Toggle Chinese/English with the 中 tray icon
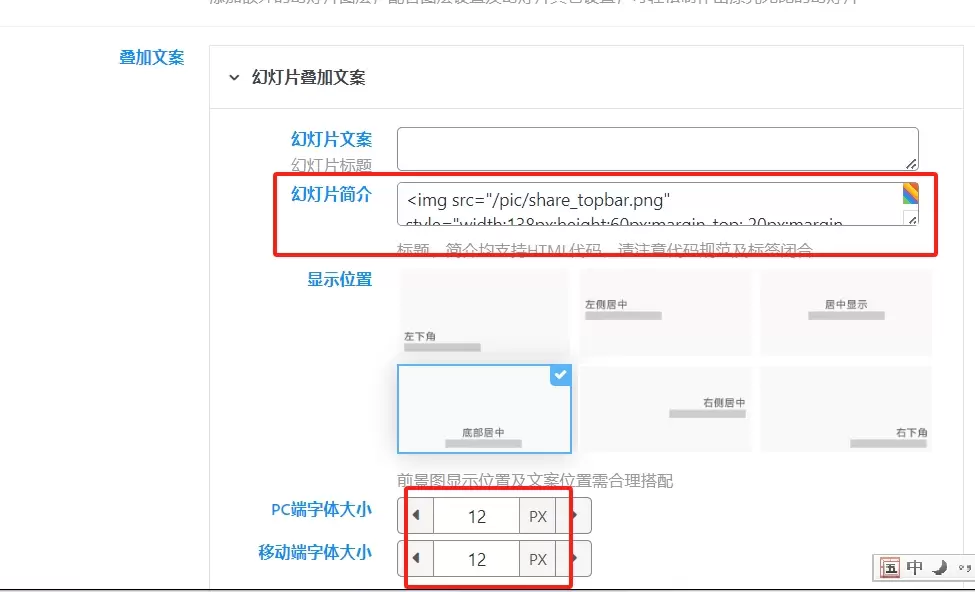The height and width of the screenshot is (592, 975). coord(913,567)
